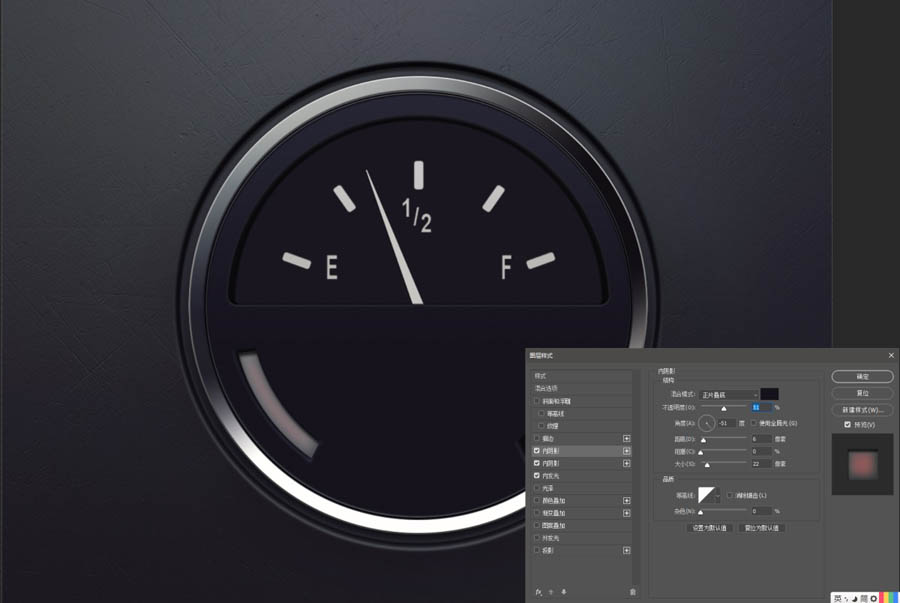Image resolution: width=900 pixels, height=603 pixels.
Task: Click the inner shadow color swatch
Action: point(769,394)
